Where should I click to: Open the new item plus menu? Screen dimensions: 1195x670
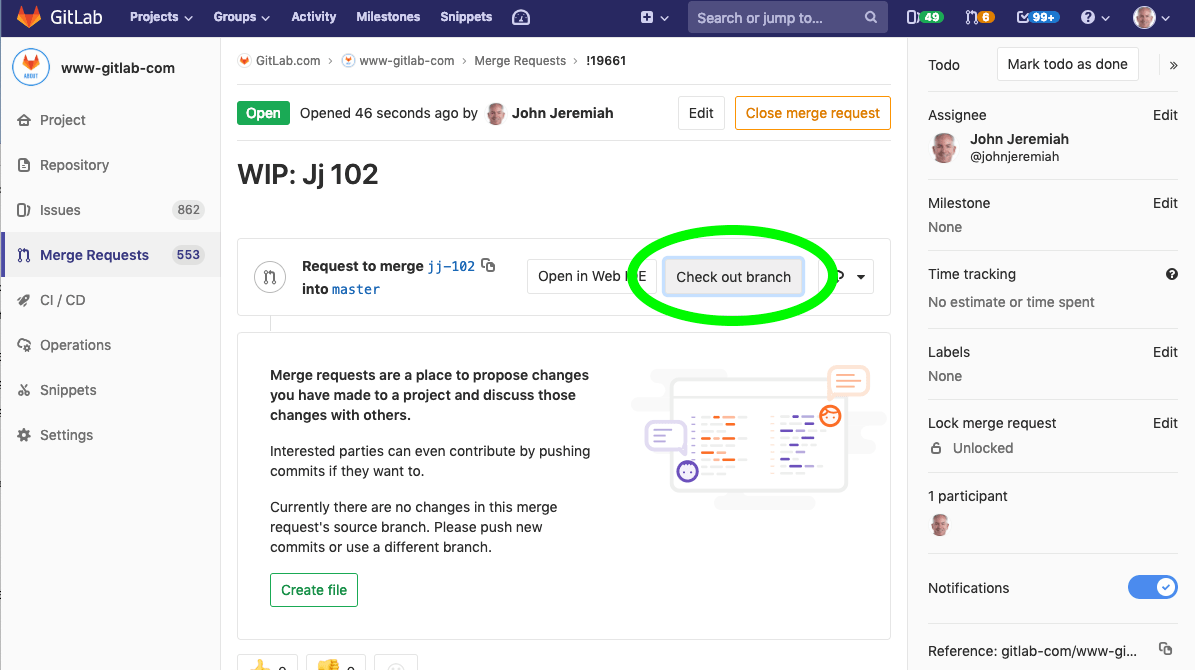point(655,18)
